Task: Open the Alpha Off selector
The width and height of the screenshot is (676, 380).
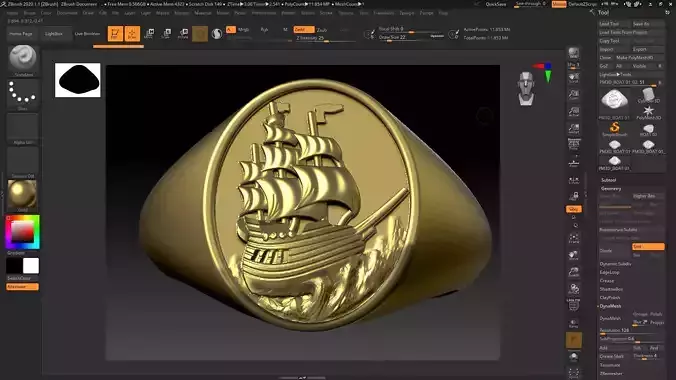Action: [23, 129]
